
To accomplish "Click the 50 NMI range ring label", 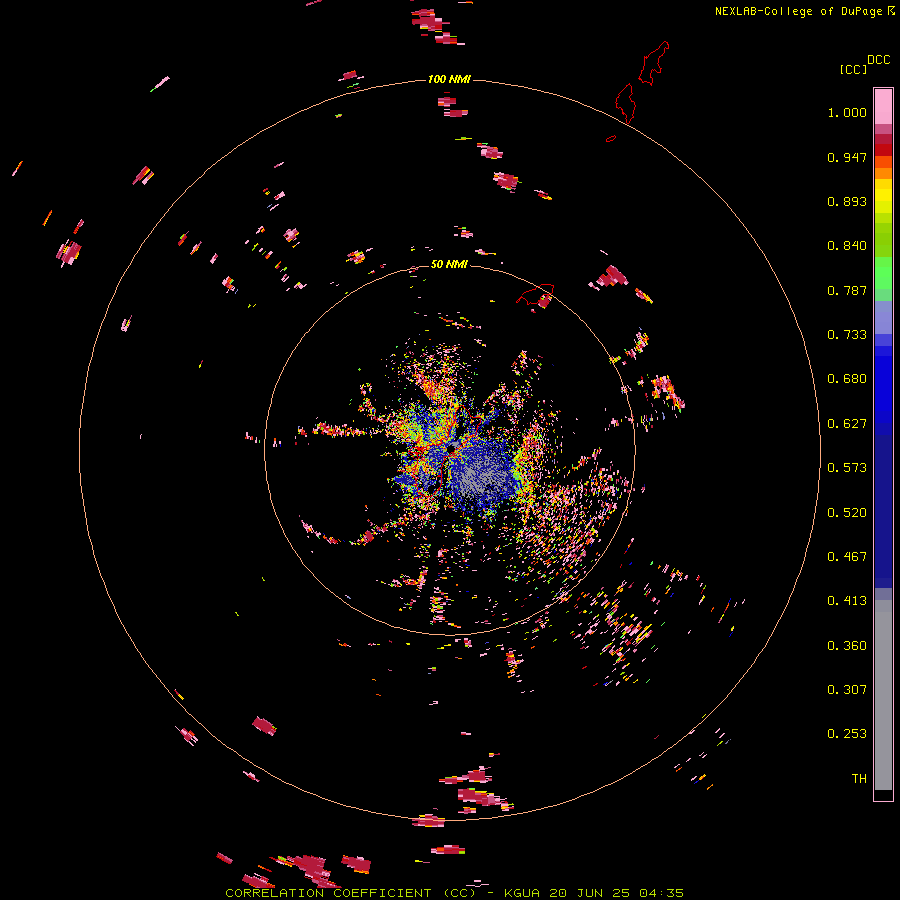I will tap(449, 264).
